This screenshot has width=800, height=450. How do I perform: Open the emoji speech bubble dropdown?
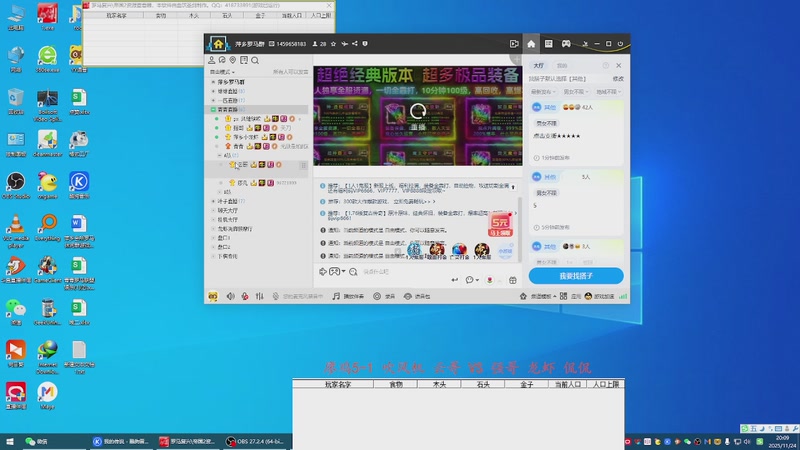point(471,280)
